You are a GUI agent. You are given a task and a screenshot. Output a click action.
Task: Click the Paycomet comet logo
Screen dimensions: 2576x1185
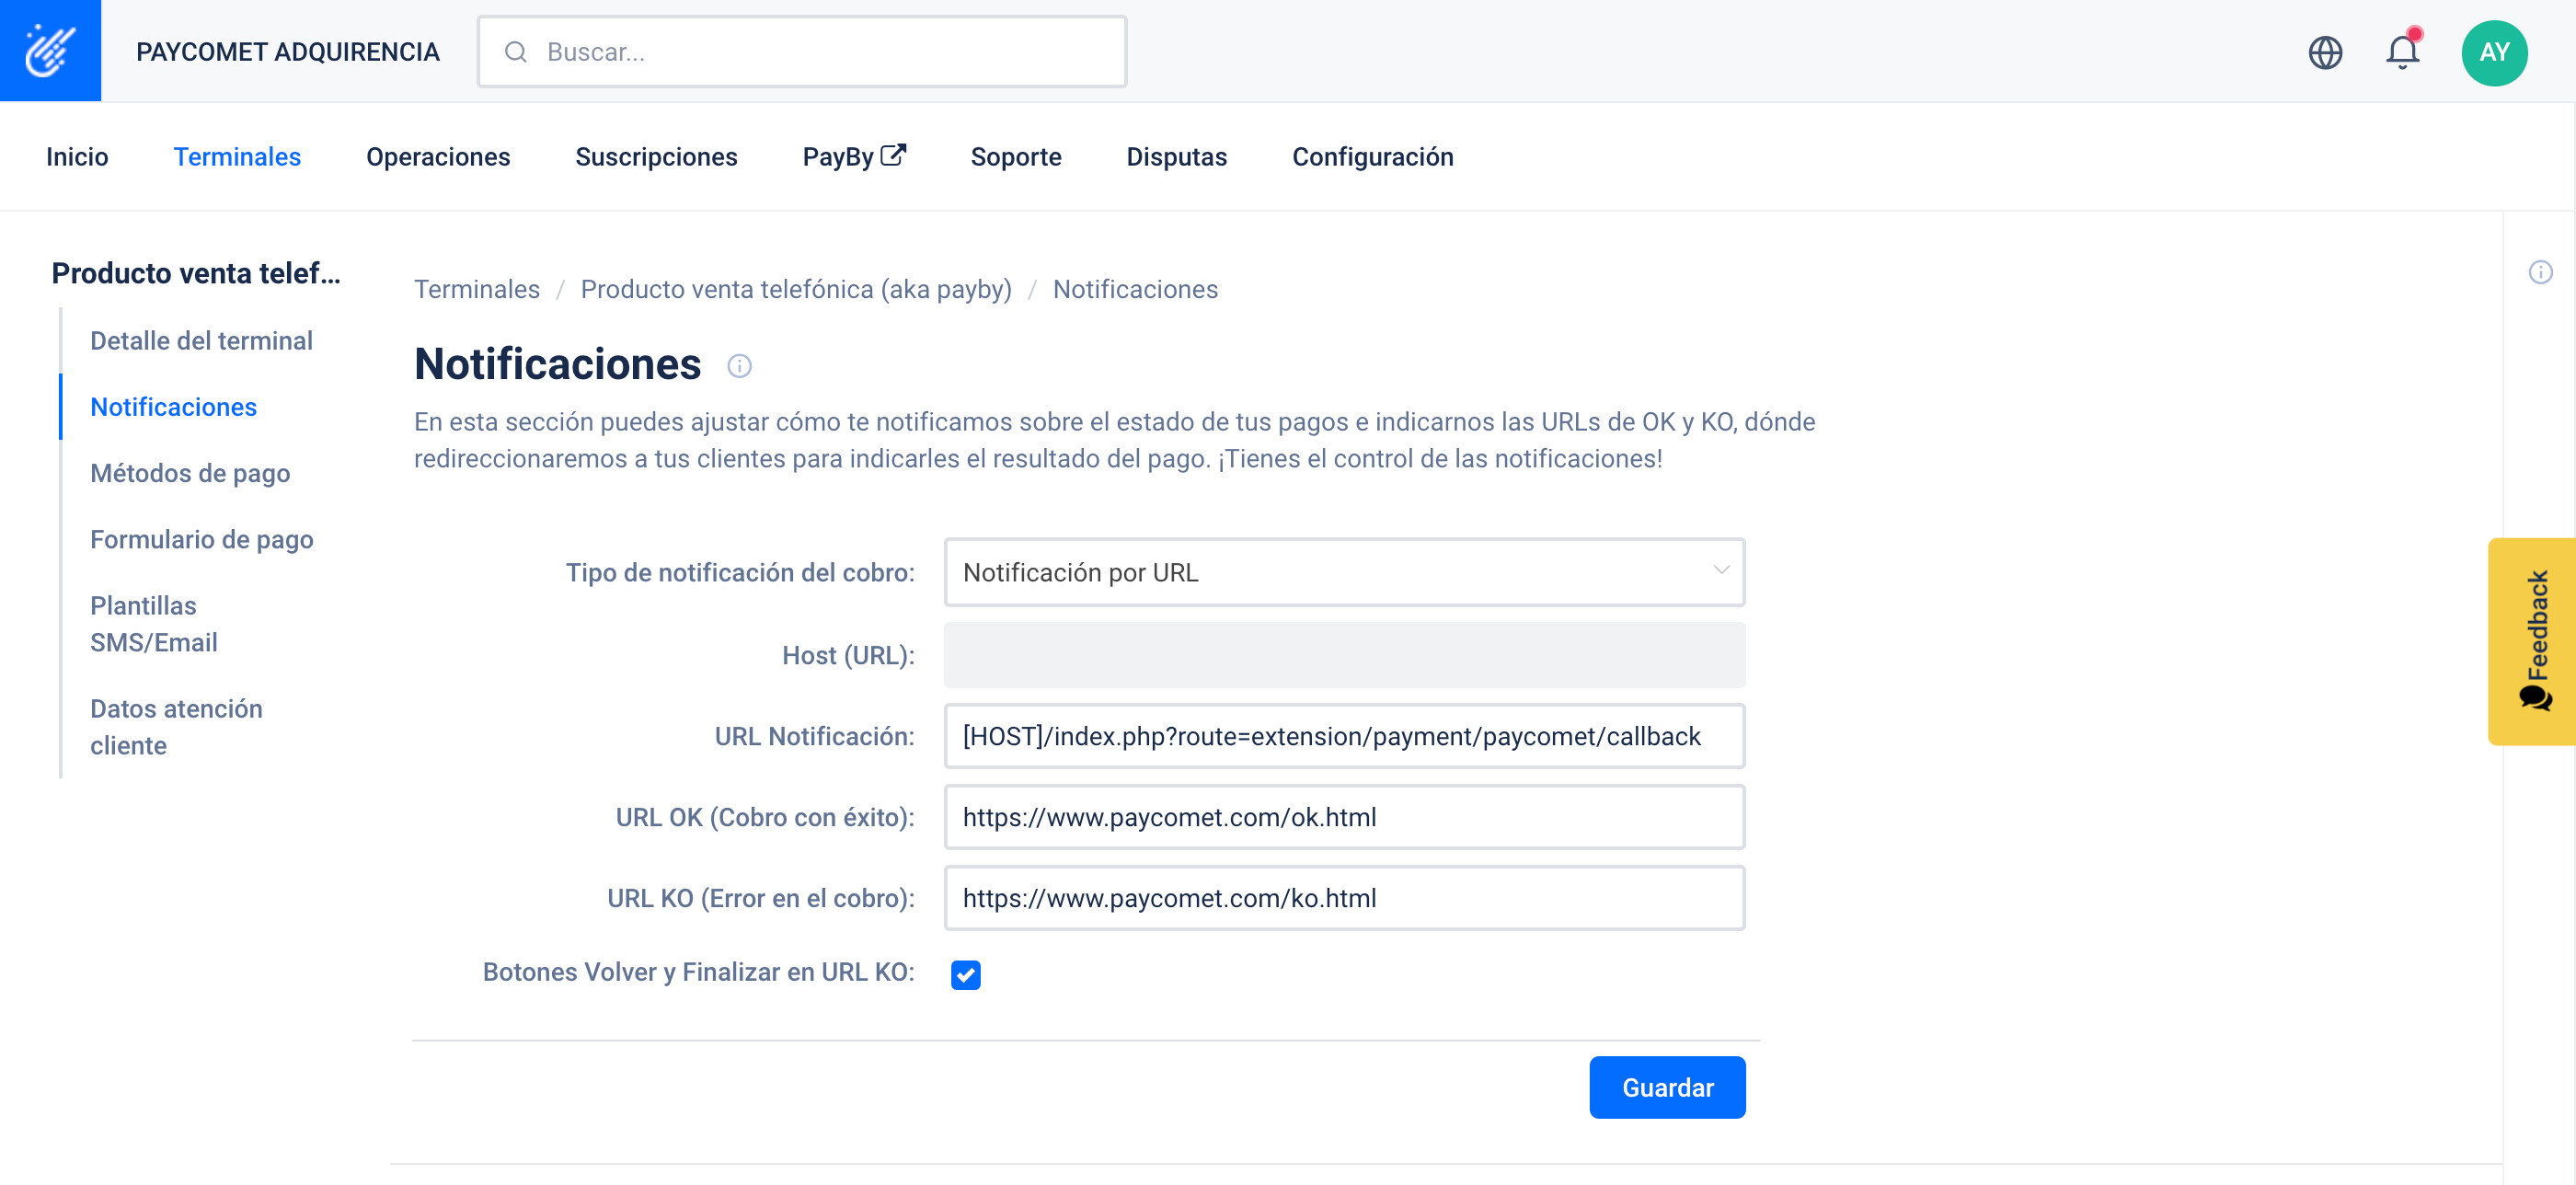coord(50,50)
